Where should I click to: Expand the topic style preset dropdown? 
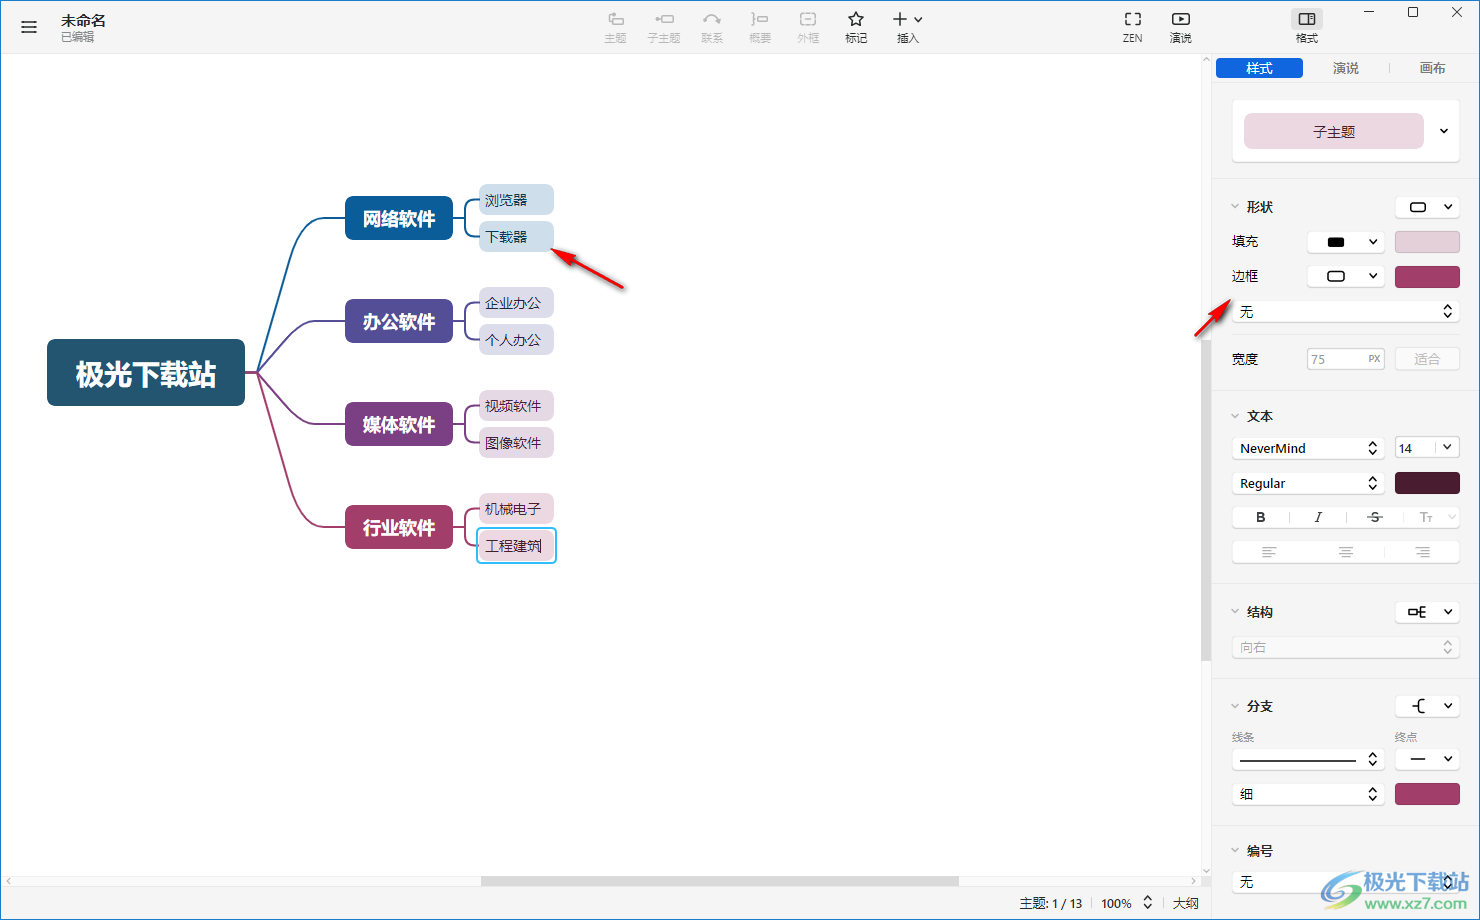point(1444,131)
